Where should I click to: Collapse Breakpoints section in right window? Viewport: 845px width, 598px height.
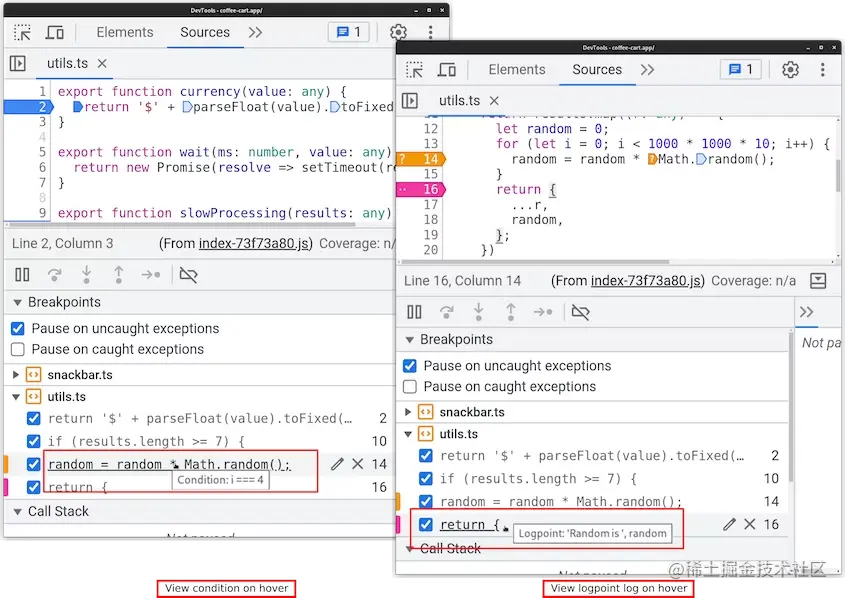[410, 340]
